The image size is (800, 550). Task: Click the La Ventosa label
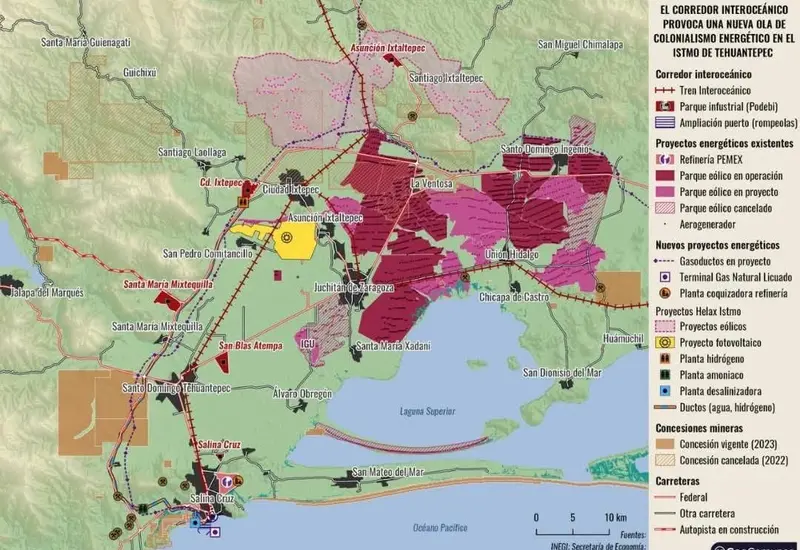432,183
